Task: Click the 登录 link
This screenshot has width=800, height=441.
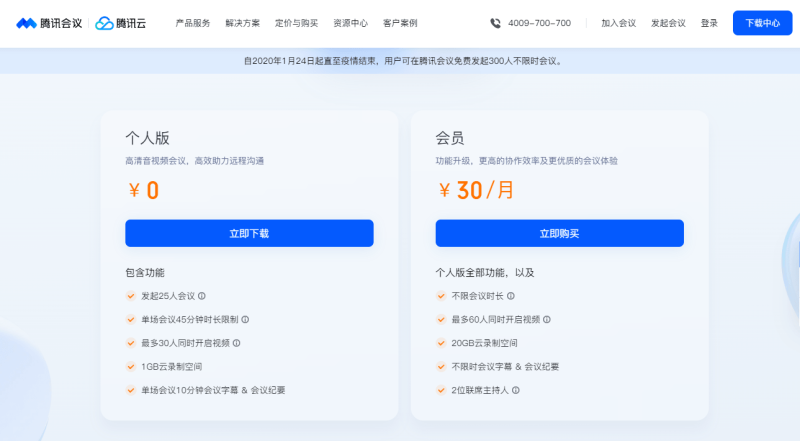Action: pyautogui.click(x=709, y=23)
